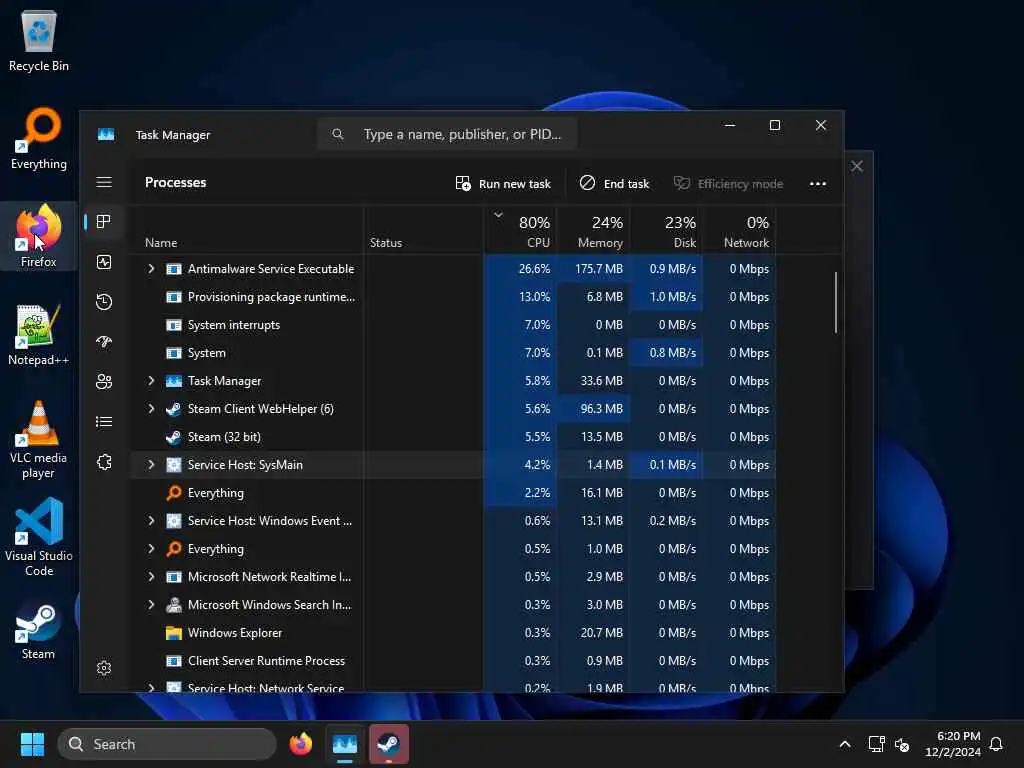Select the System process row
1024x768 pixels.
[453, 353]
